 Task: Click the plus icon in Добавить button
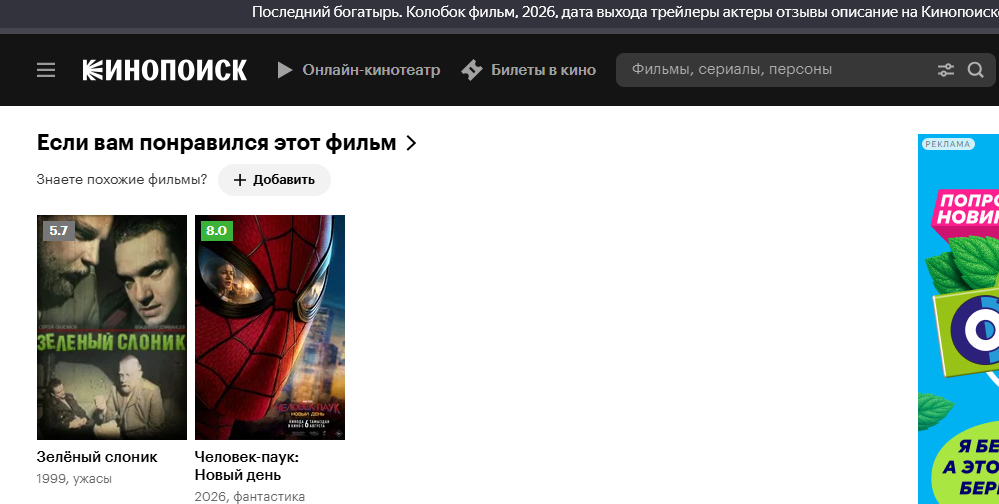(x=240, y=180)
